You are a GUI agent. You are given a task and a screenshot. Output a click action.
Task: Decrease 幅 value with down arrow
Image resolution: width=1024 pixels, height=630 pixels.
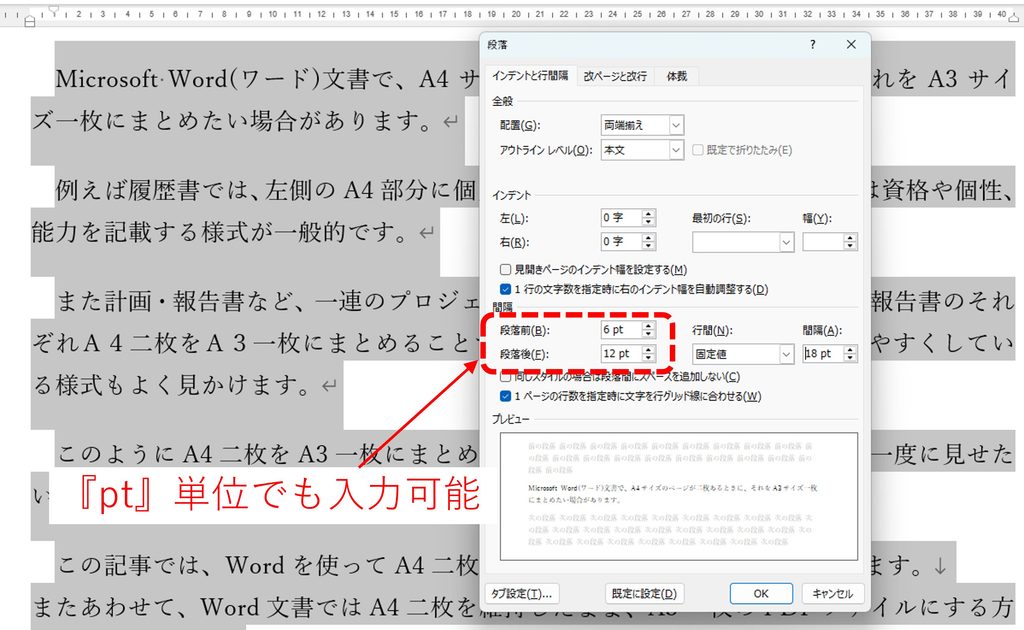point(850,246)
